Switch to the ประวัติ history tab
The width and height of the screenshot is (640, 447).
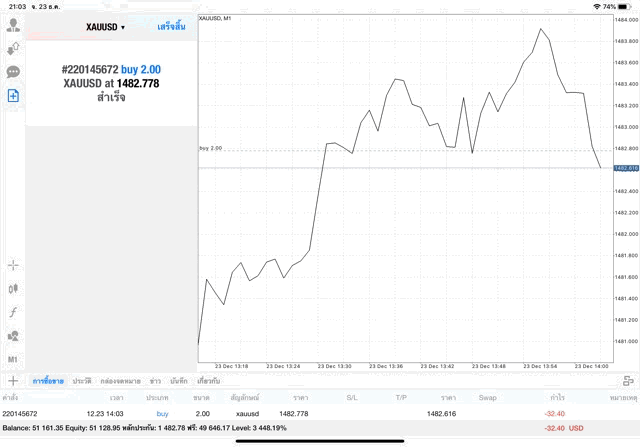pyautogui.click(x=82, y=381)
